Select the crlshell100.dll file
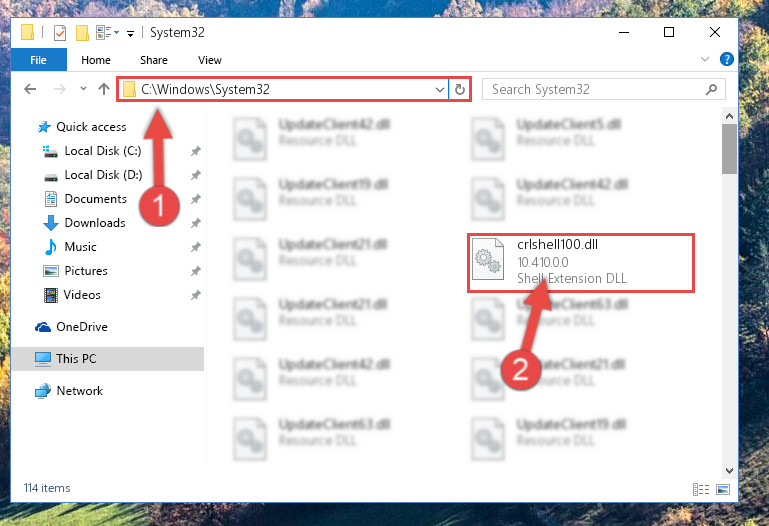 tap(581, 263)
